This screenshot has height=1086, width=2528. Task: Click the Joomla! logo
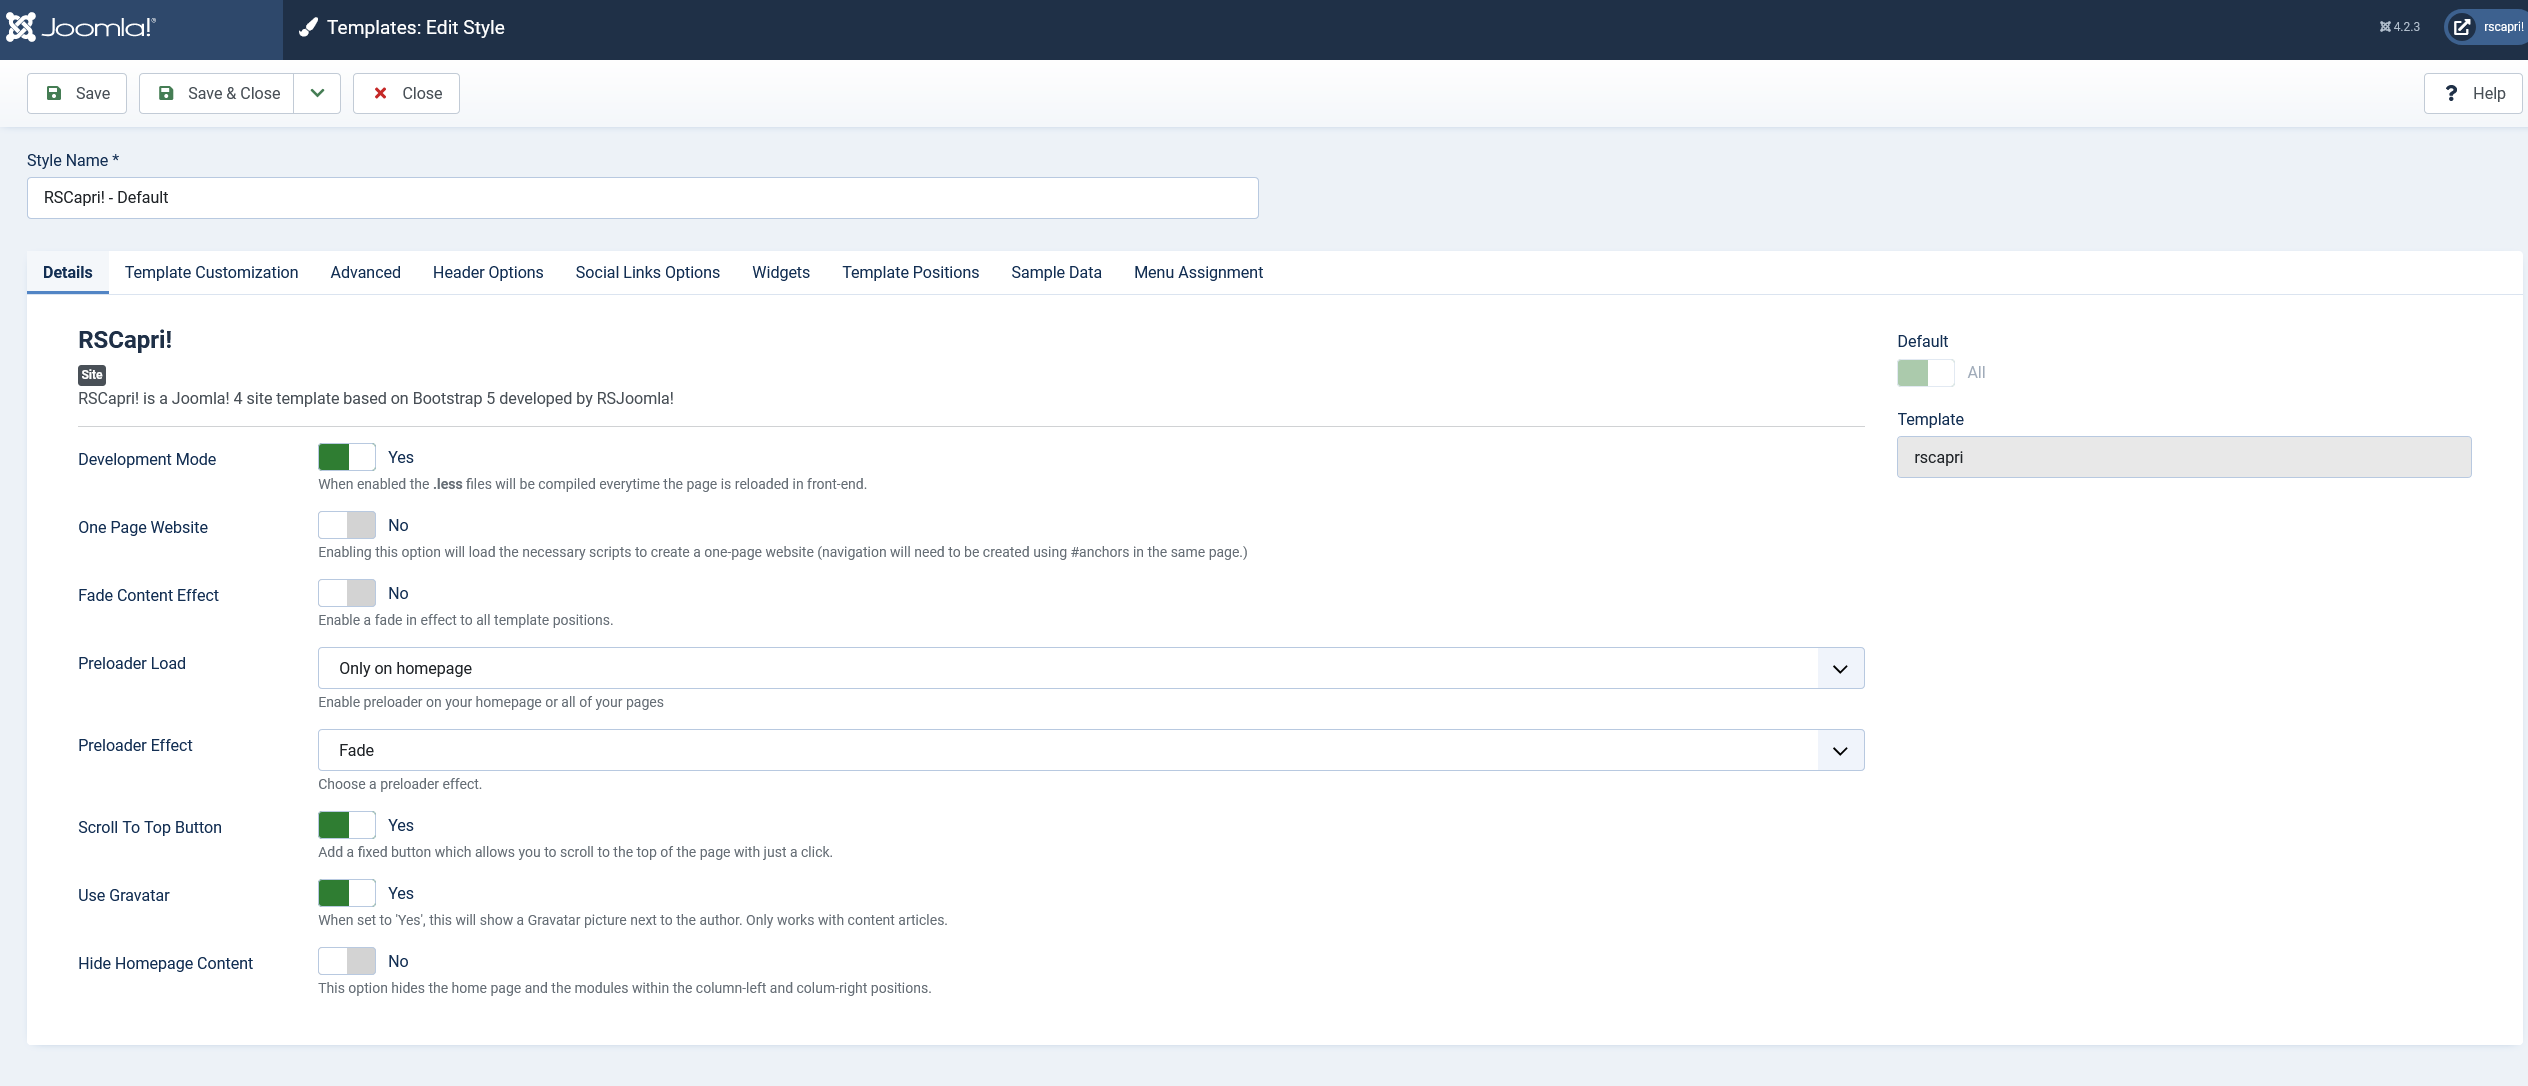pos(81,27)
